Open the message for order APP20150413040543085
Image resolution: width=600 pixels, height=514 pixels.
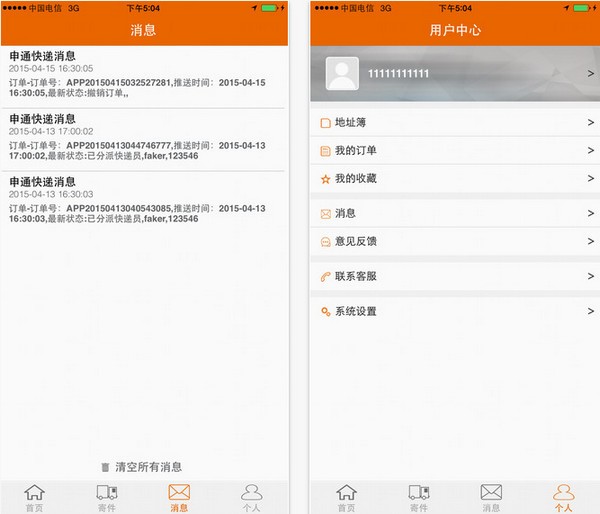[x=143, y=202]
